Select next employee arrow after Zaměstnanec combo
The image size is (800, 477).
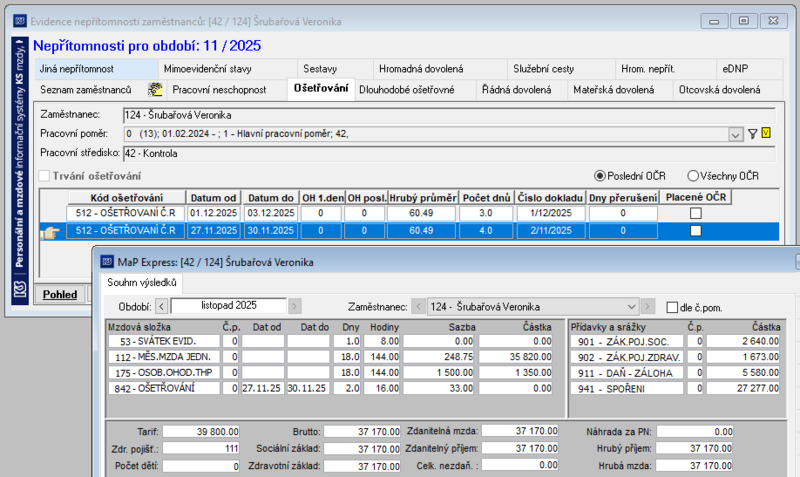[647, 307]
